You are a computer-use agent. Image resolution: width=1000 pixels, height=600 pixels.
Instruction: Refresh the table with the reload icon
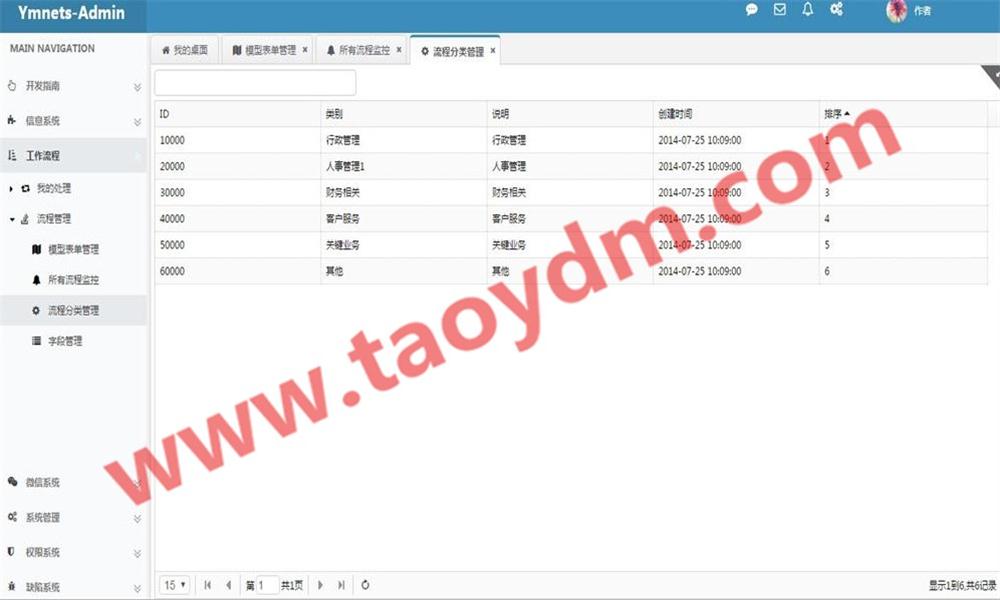[365, 585]
